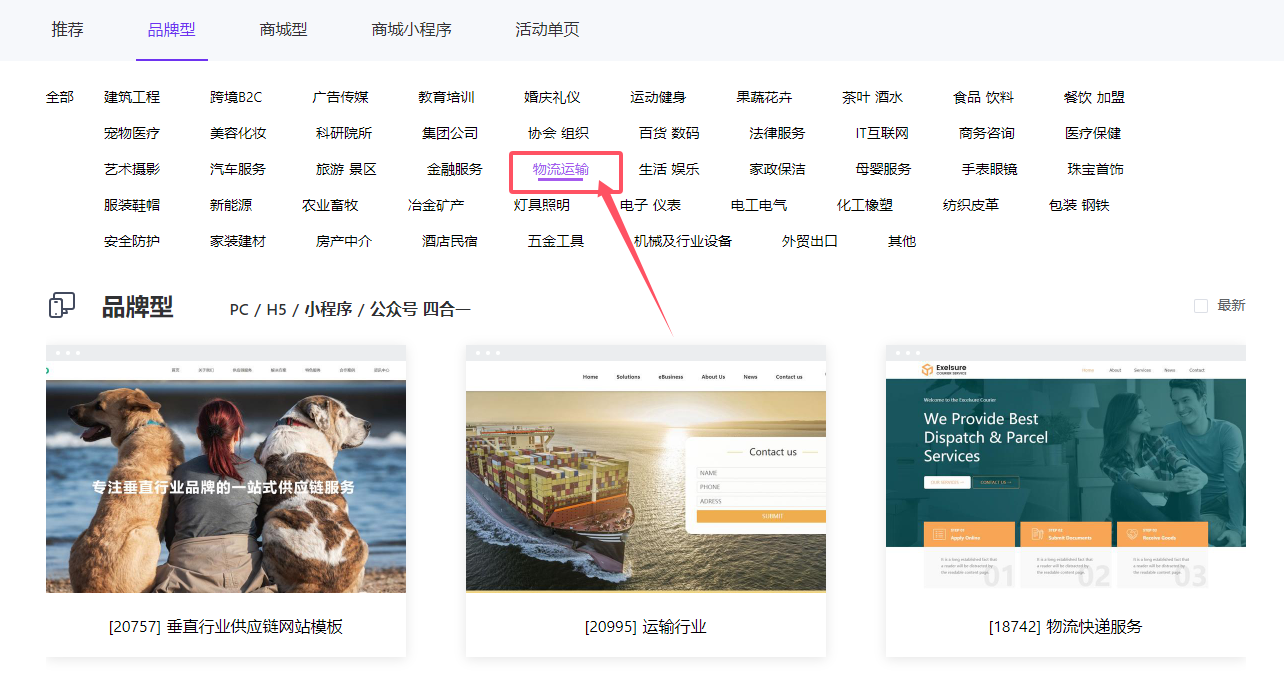Image resolution: width=1284 pixels, height=687 pixels.
Task: Select 果蔬花卉 category
Action: coord(764,97)
